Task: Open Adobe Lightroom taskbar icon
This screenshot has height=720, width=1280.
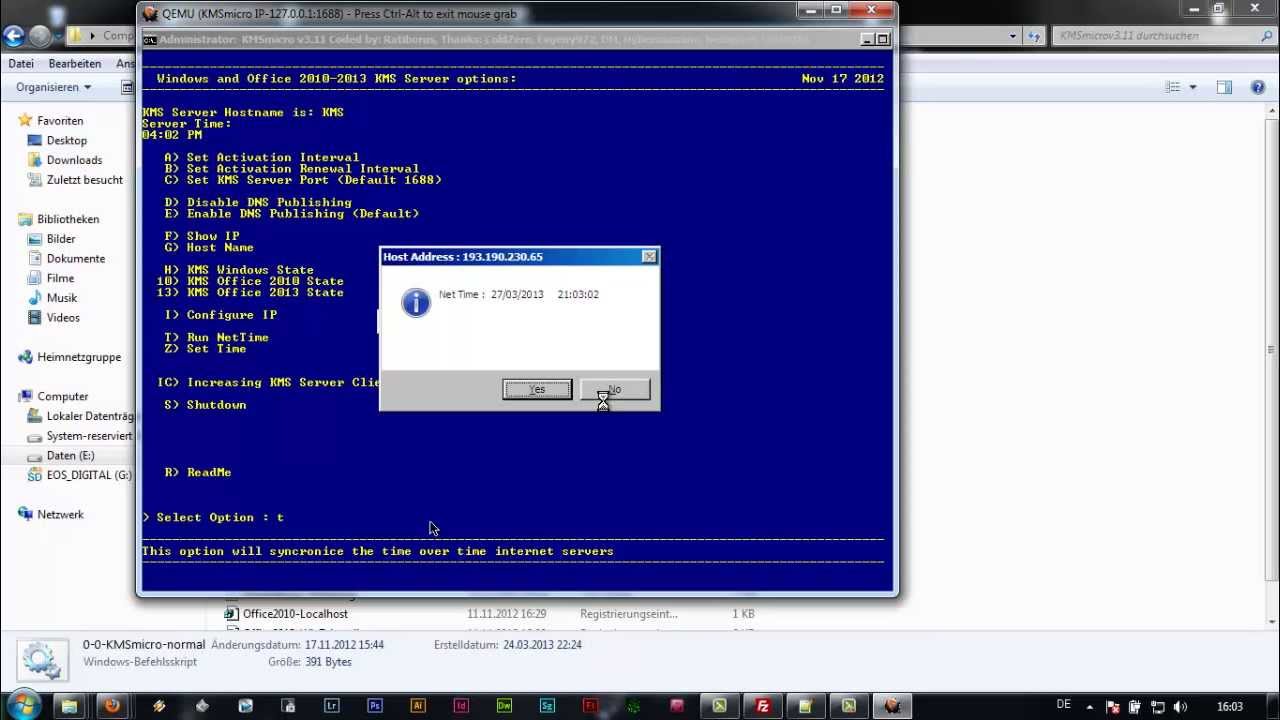Action: point(331,706)
